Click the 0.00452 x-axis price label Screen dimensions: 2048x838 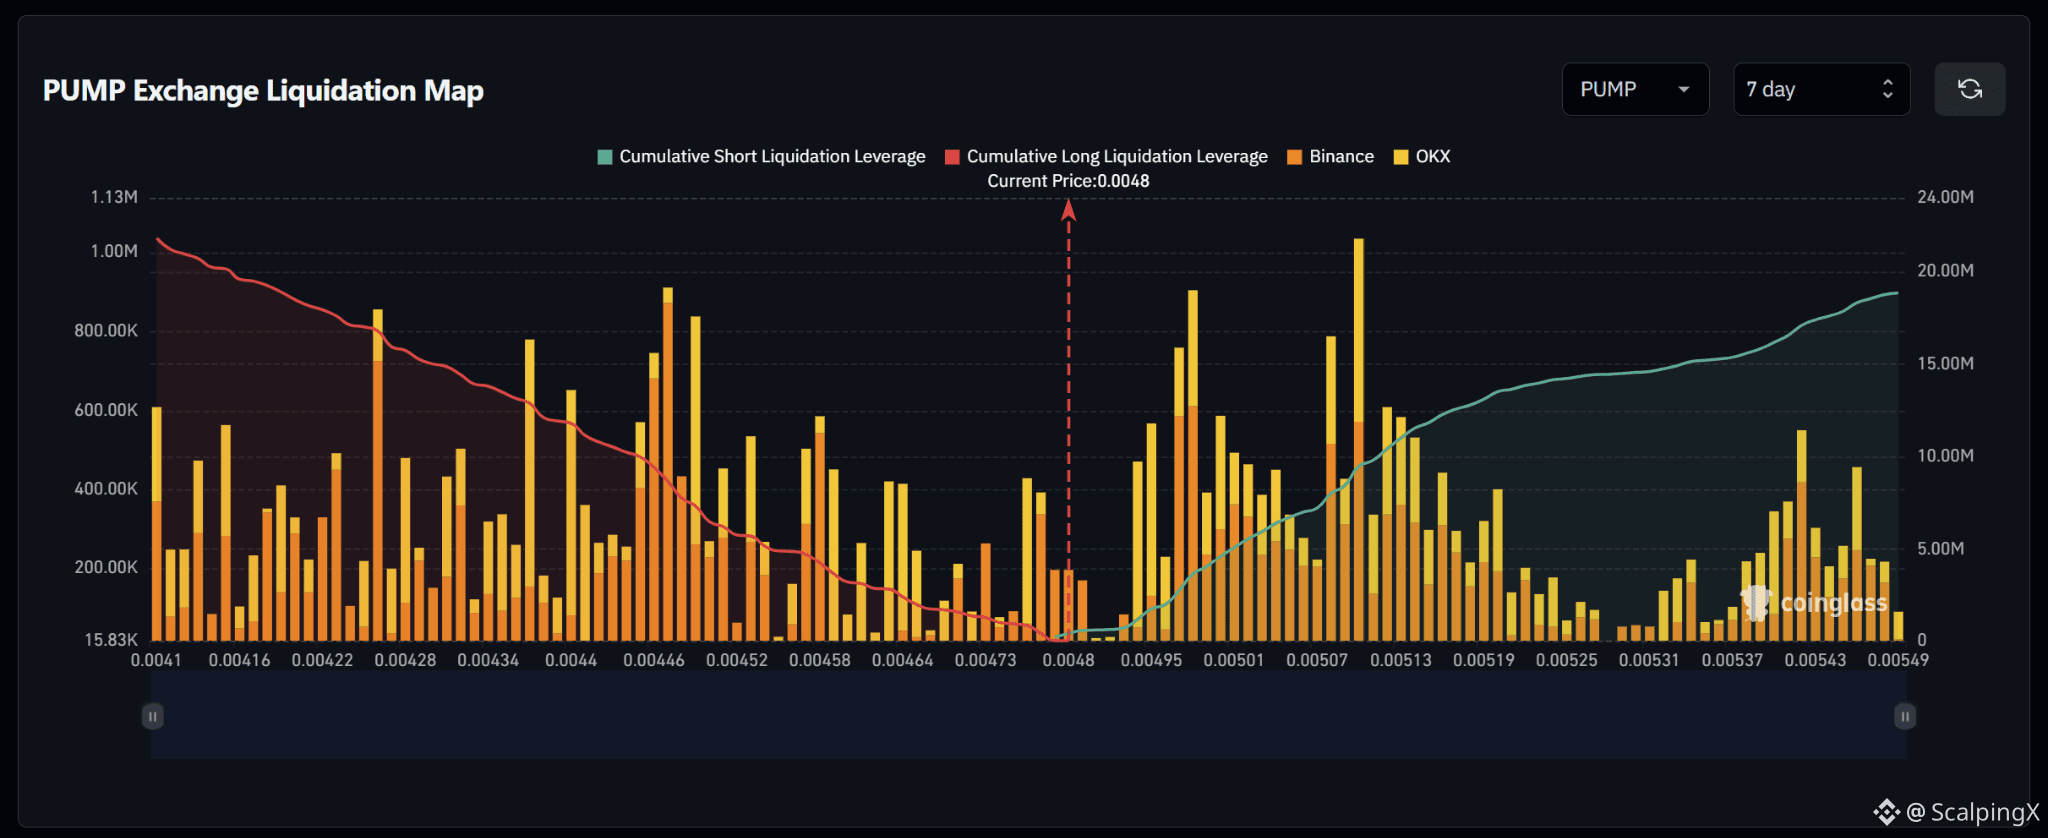(737, 660)
